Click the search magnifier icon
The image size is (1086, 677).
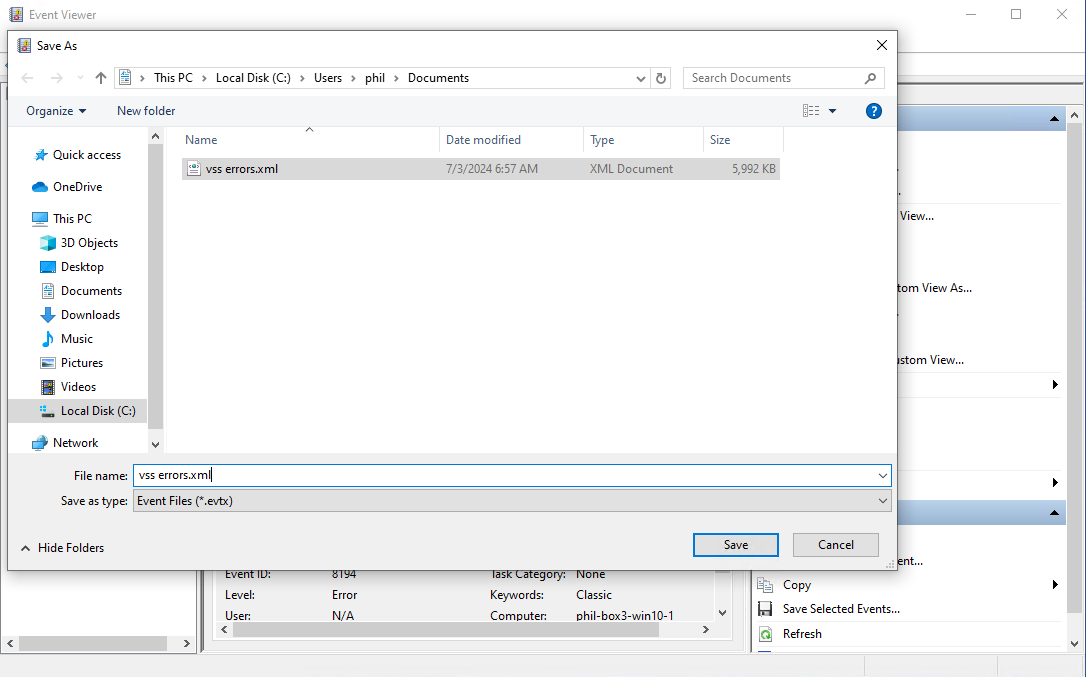click(x=870, y=78)
